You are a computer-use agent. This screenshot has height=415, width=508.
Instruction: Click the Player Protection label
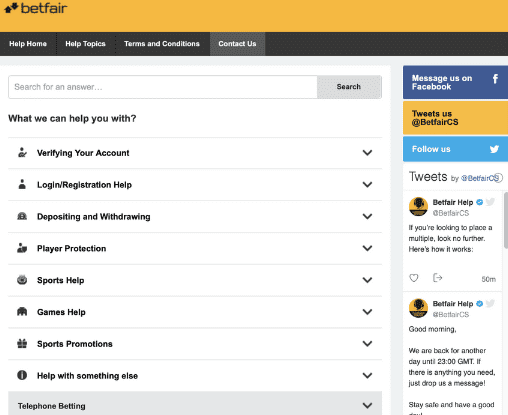coord(71,248)
